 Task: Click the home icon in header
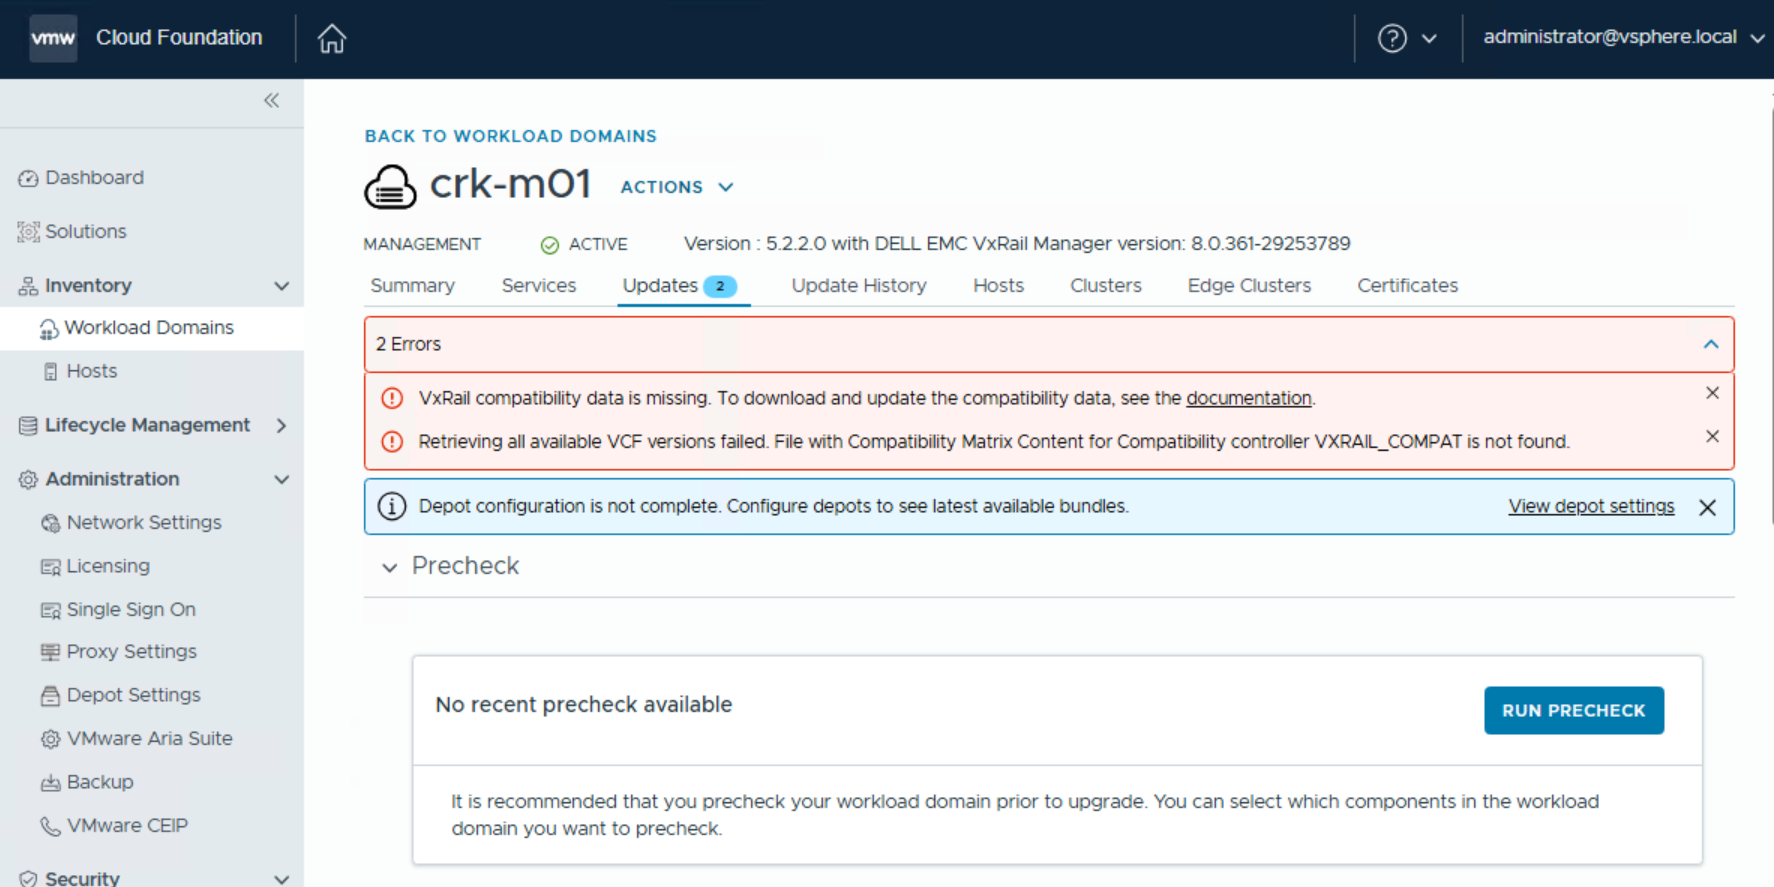331,39
